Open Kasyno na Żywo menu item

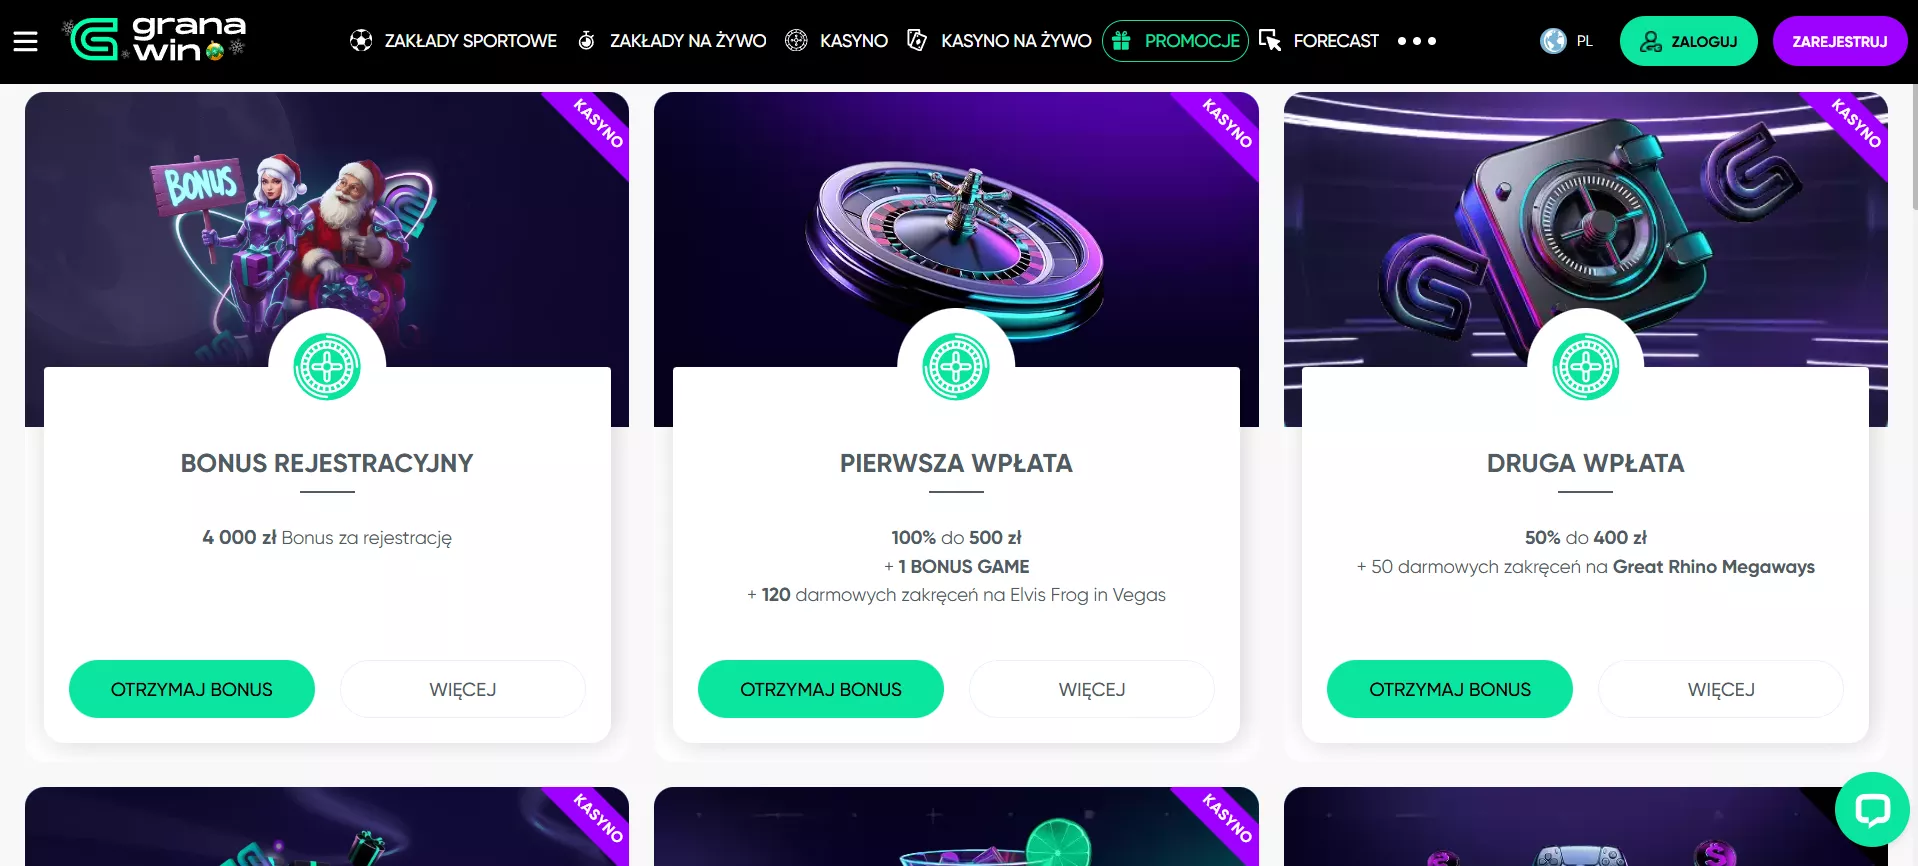[1016, 41]
